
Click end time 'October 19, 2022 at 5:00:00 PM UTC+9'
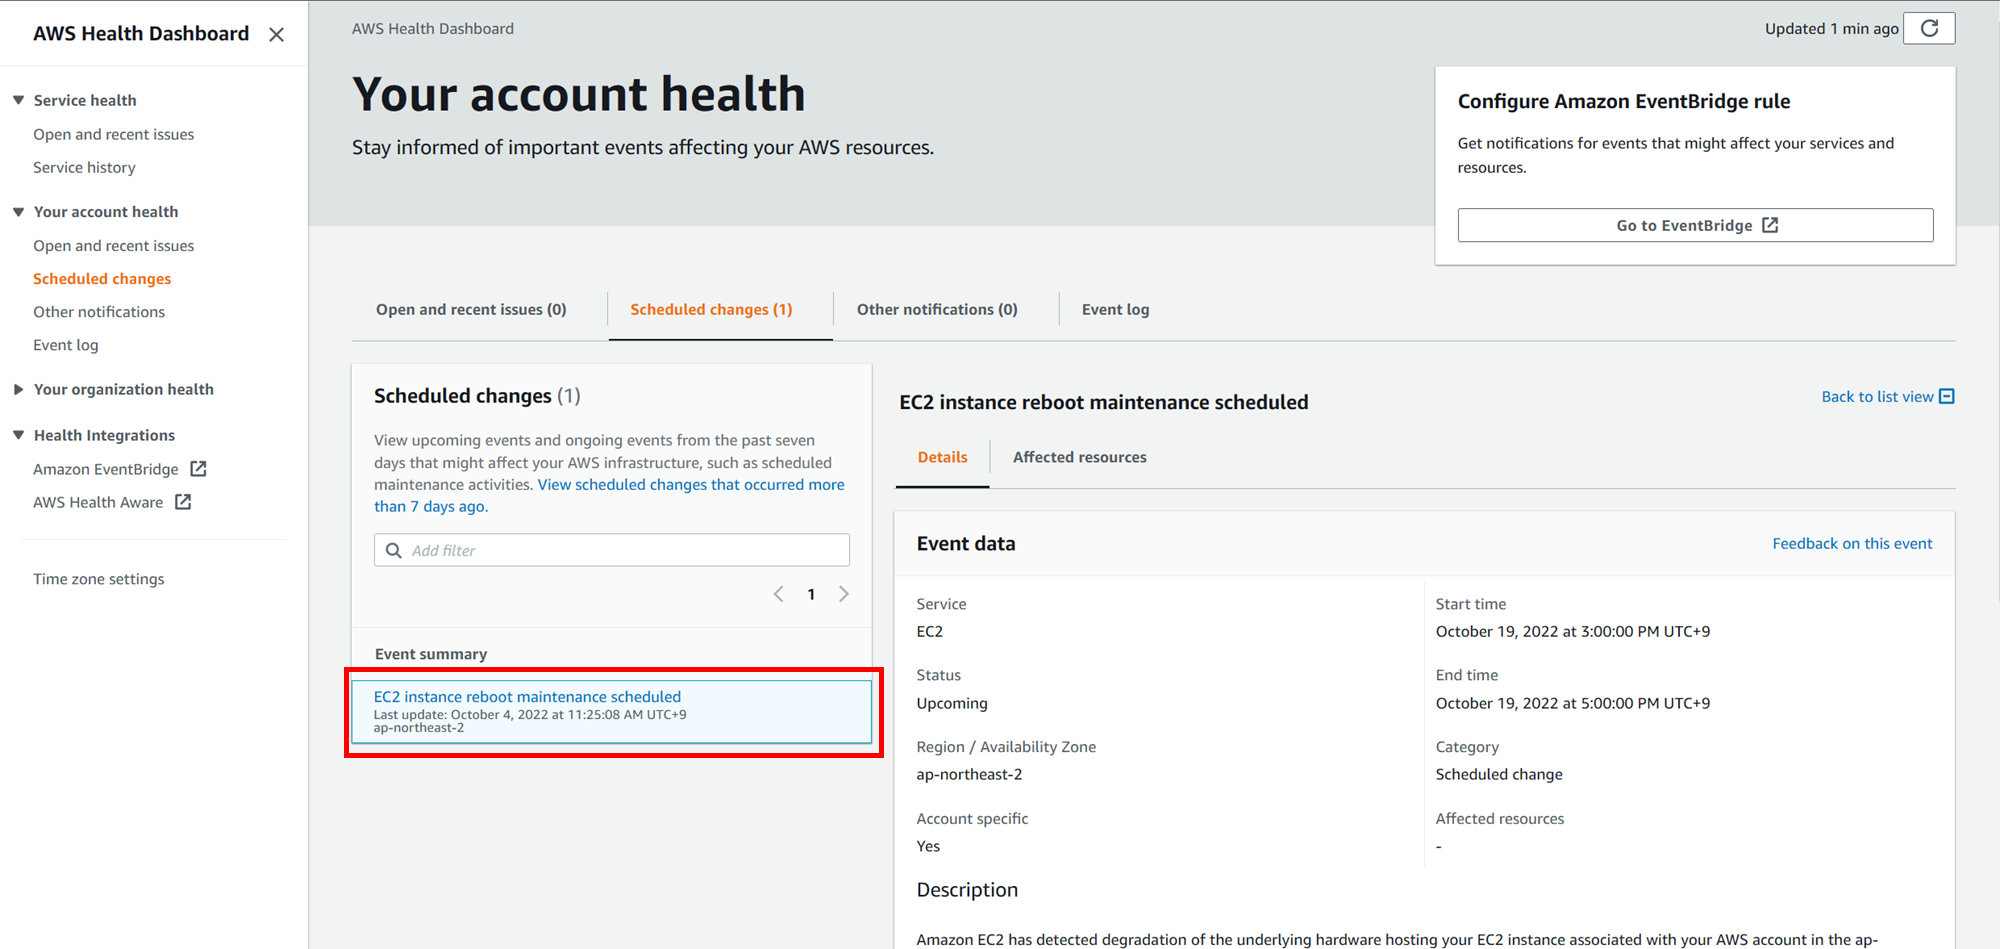(1573, 703)
